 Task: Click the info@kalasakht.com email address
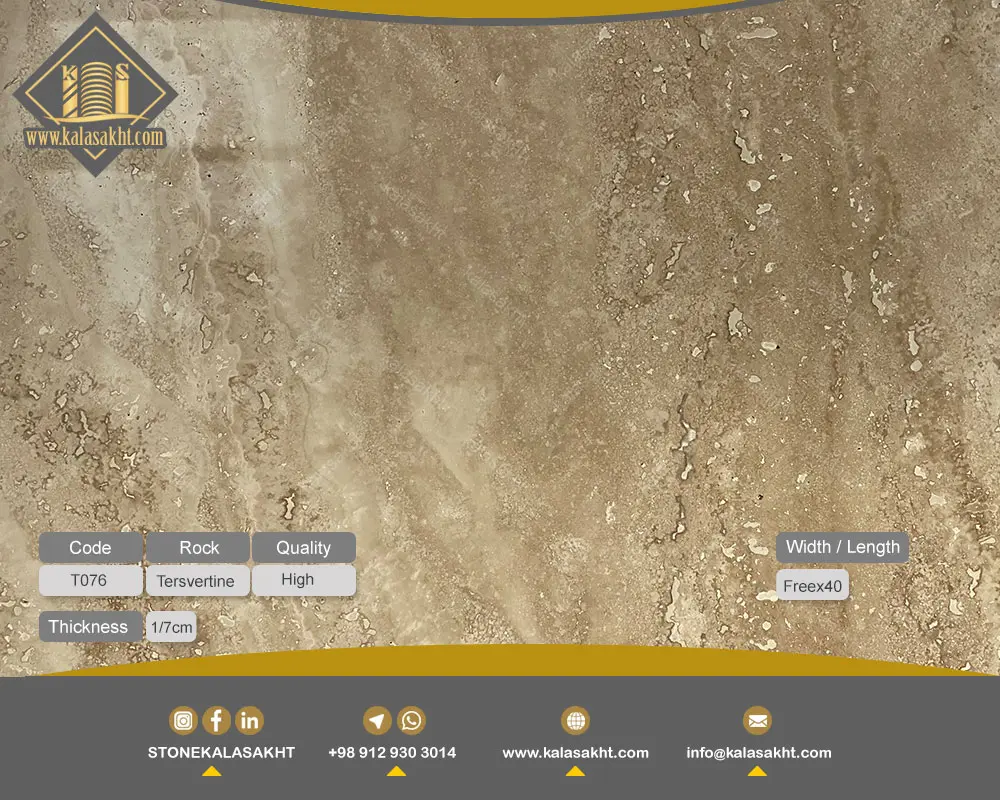[x=759, y=753]
